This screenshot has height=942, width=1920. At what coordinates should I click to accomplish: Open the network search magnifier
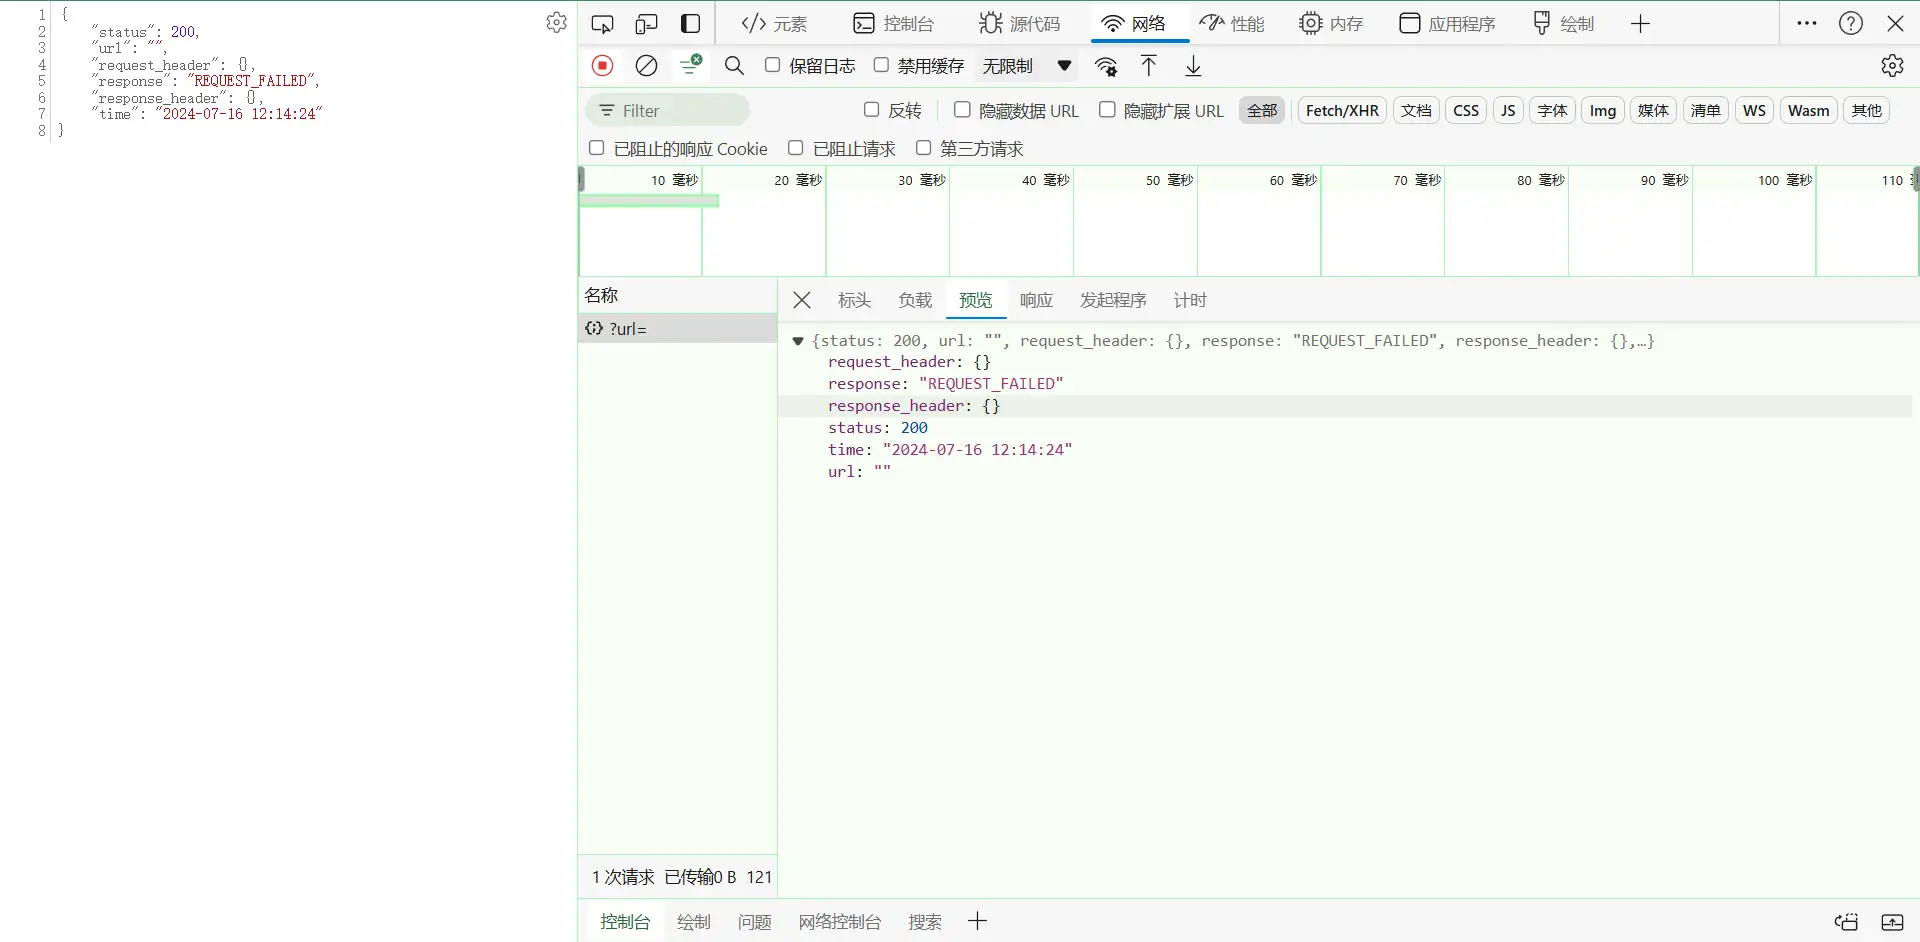[734, 66]
